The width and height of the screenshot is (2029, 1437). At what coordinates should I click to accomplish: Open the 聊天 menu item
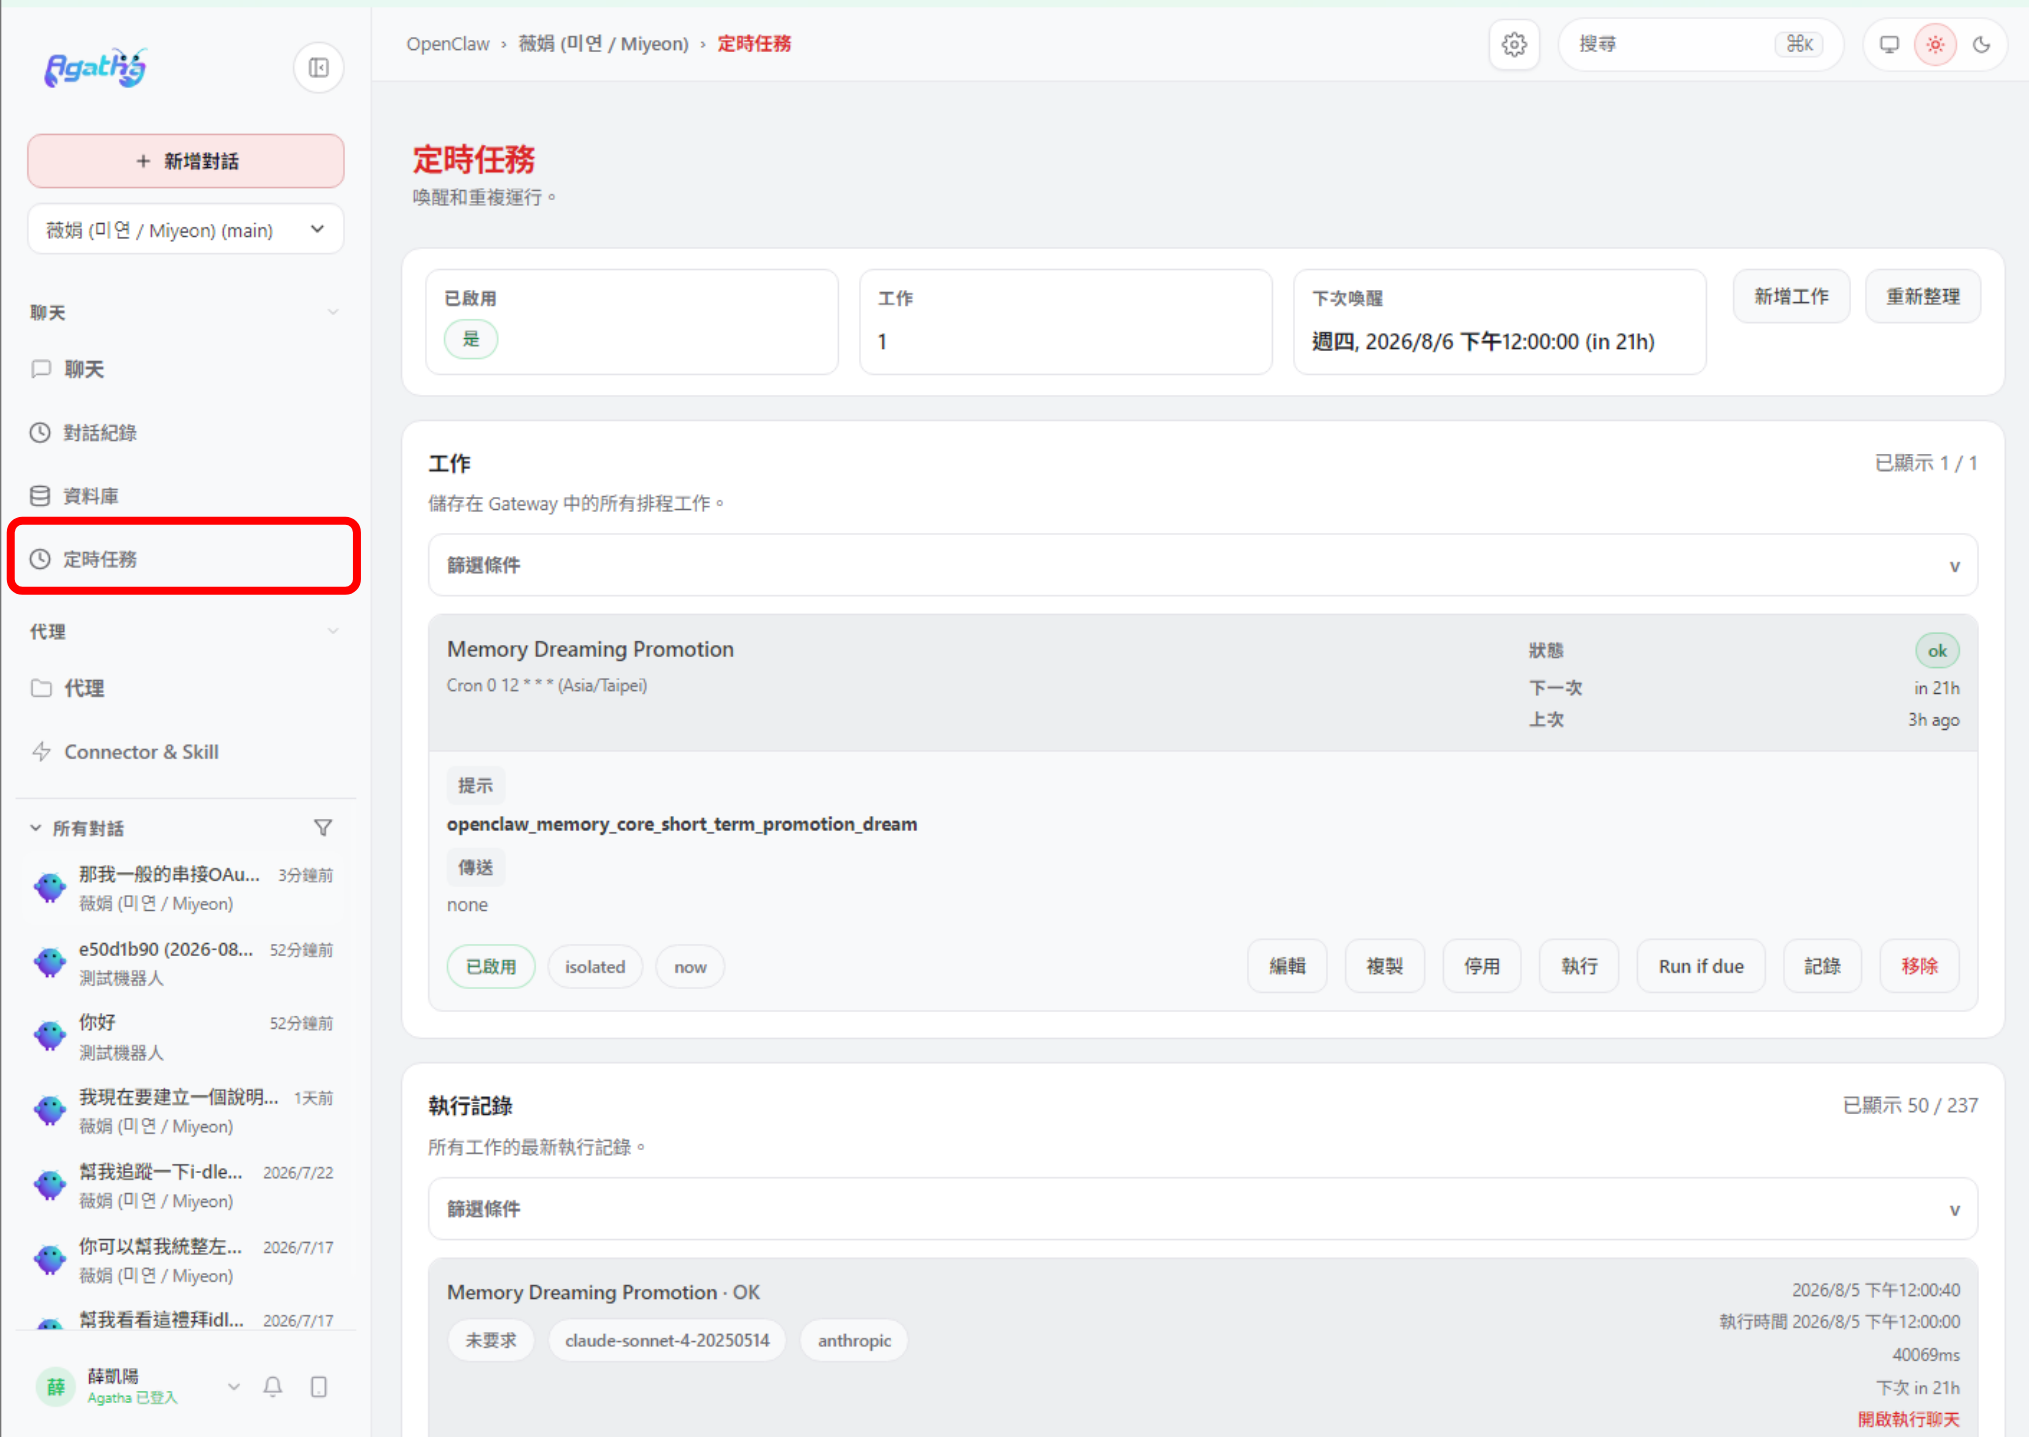[x=185, y=369]
